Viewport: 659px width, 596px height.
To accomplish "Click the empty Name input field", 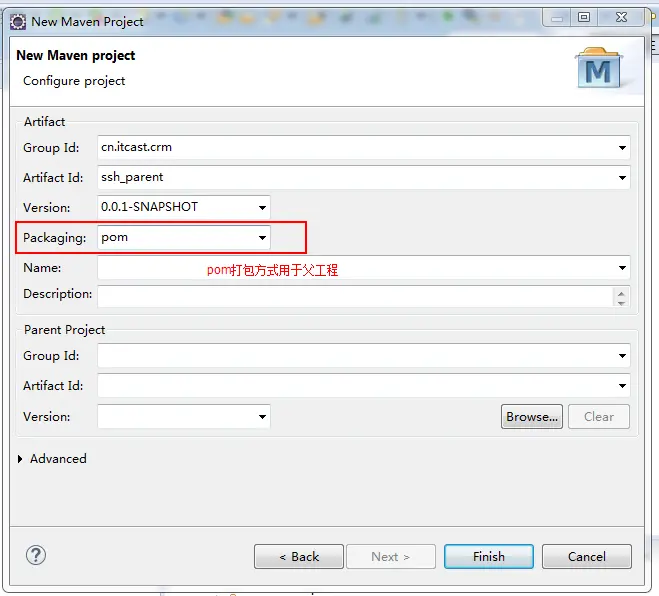I will tap(364, 268).
